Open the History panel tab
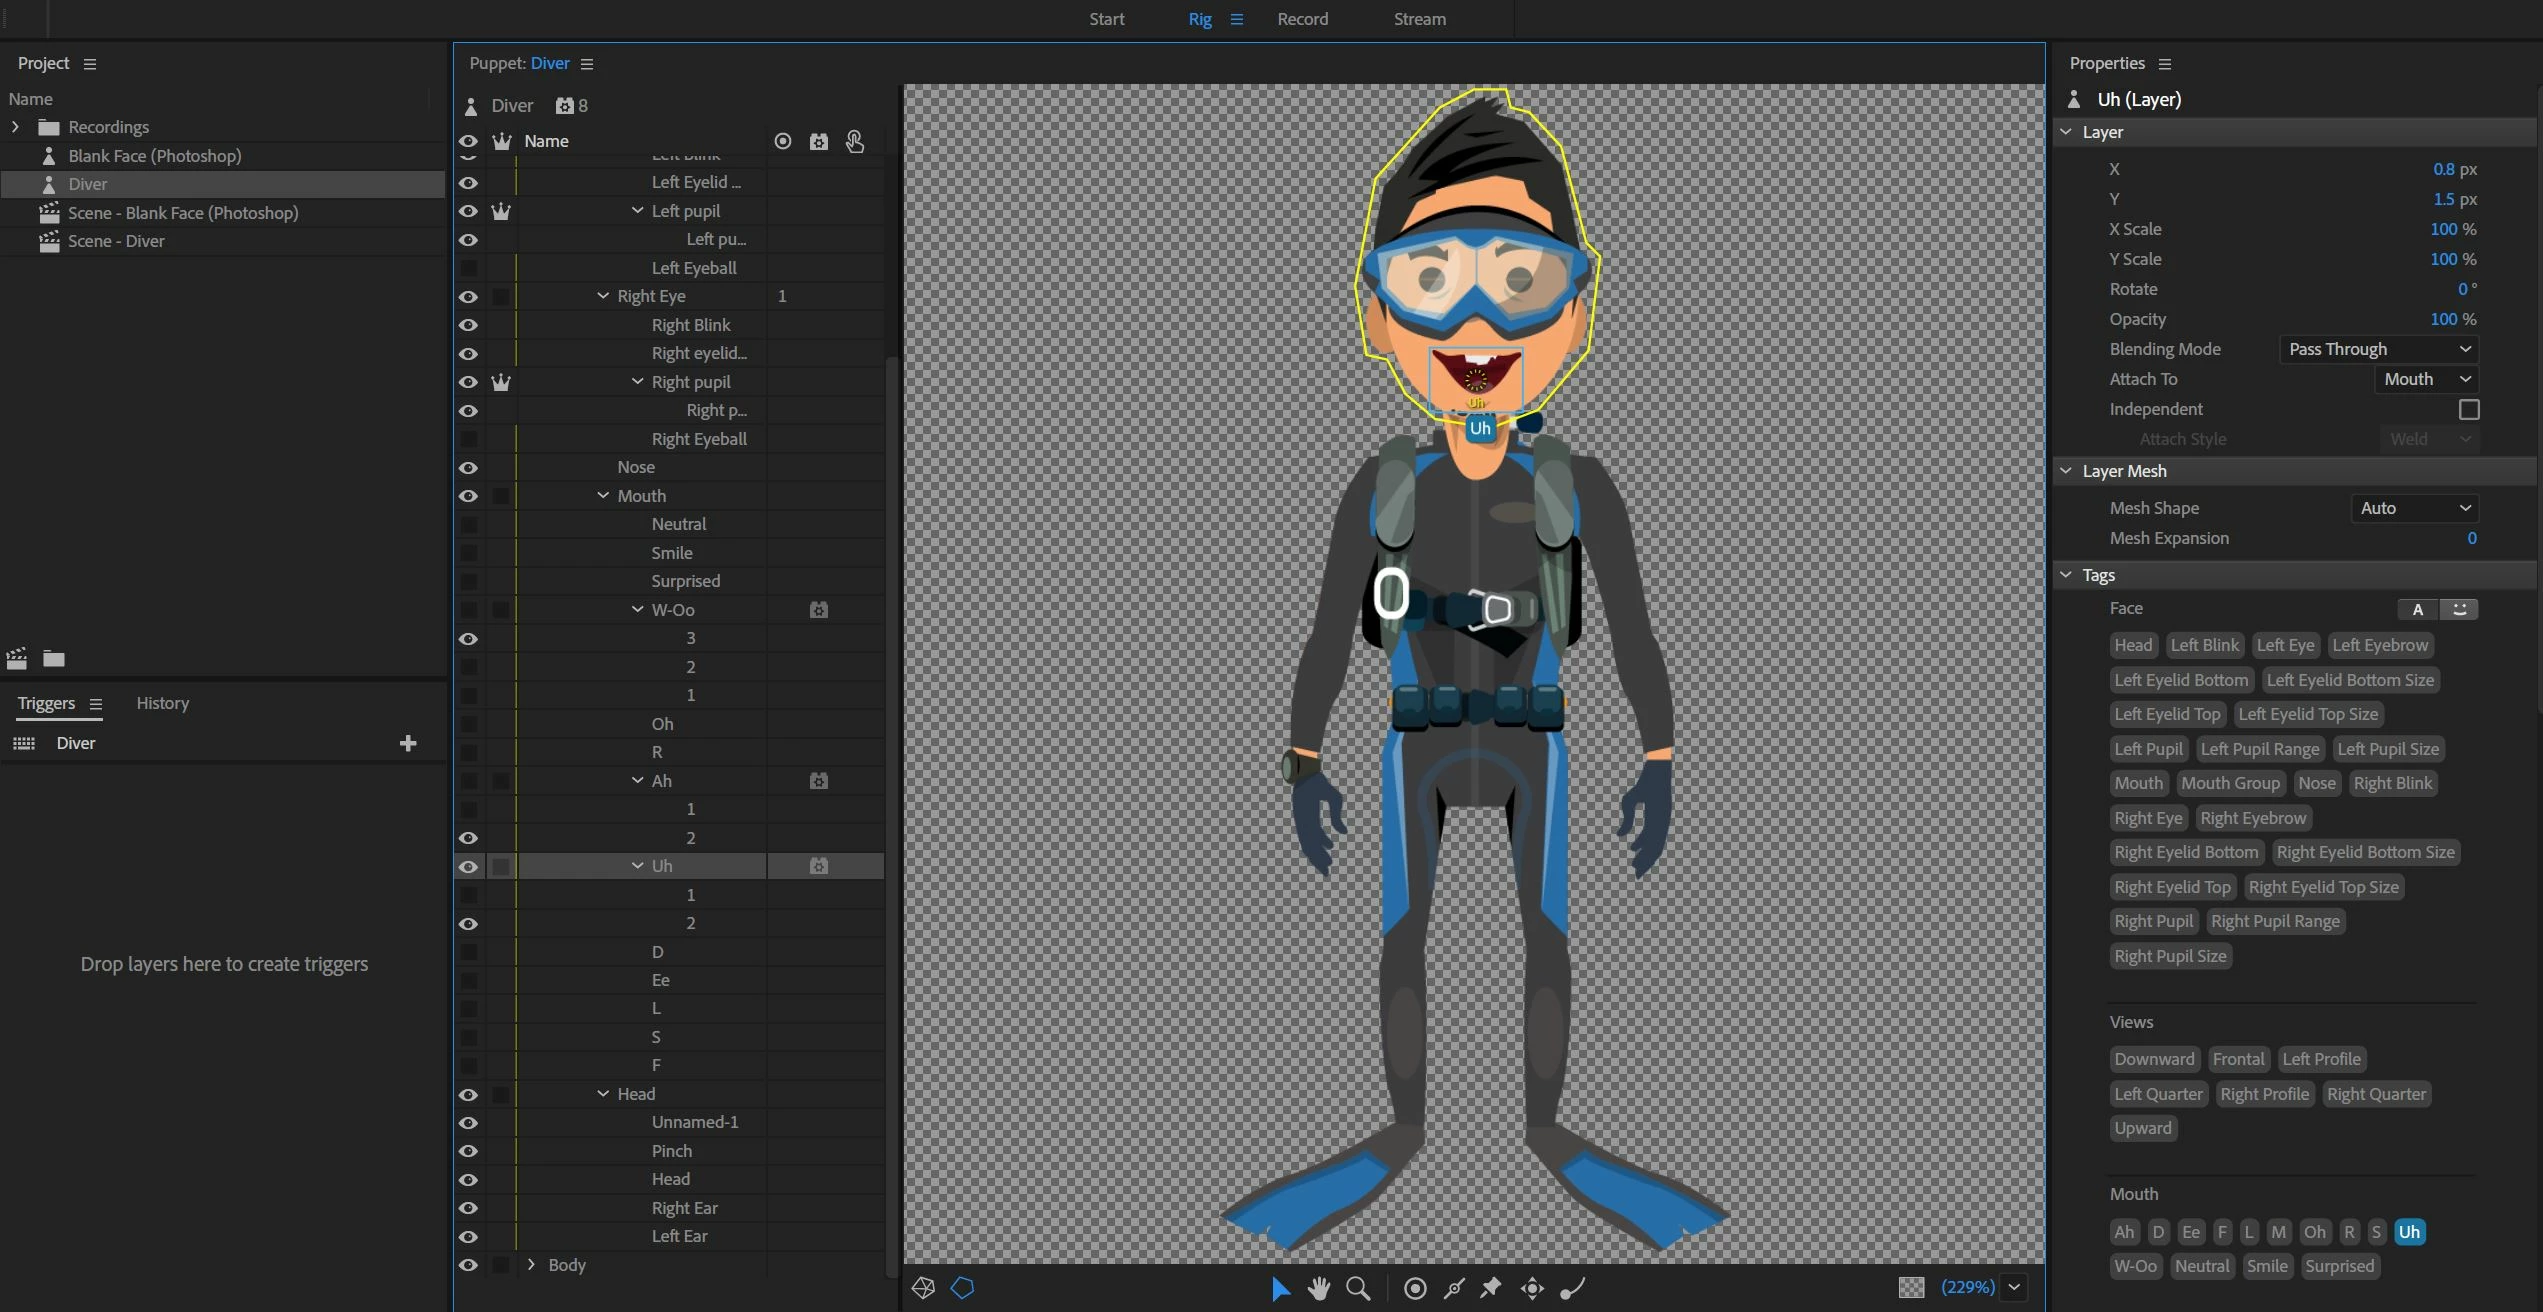Viewport: 2543px width, 1312px height. tap(162, 703)
